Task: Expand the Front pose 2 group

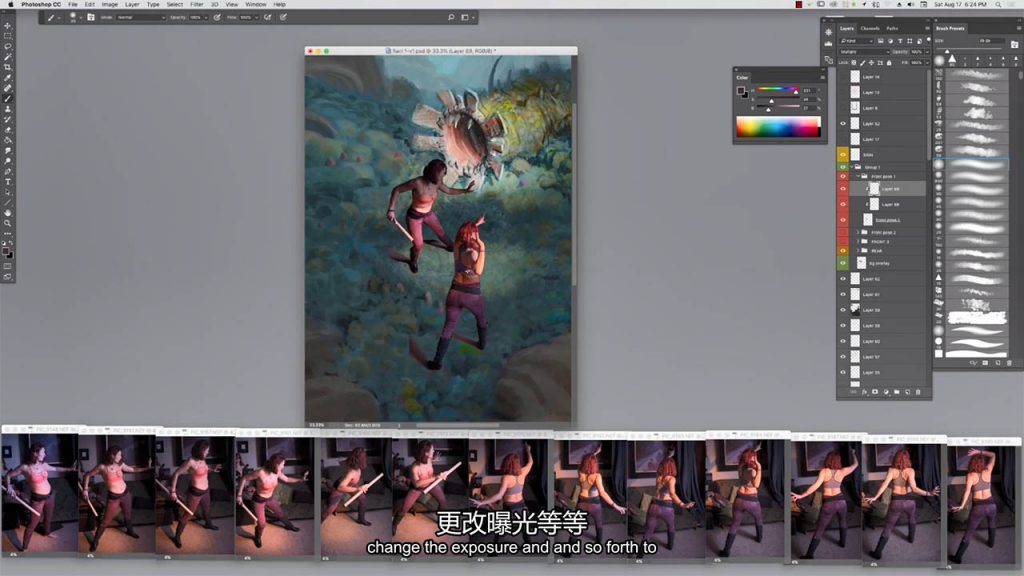Action: click(858, 232)
